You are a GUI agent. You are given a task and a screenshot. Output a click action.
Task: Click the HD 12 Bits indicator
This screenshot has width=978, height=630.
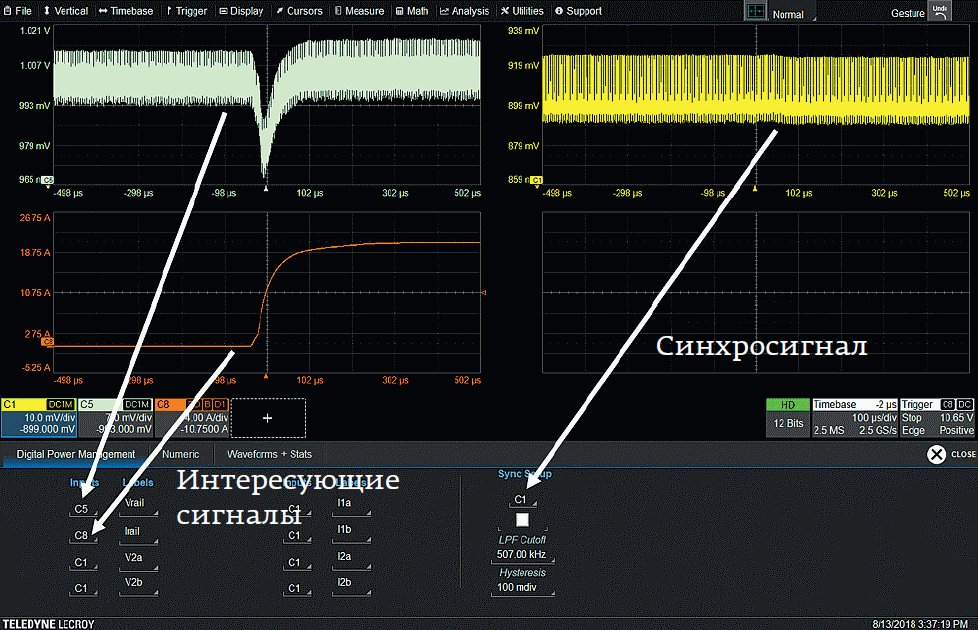(786, 417)
